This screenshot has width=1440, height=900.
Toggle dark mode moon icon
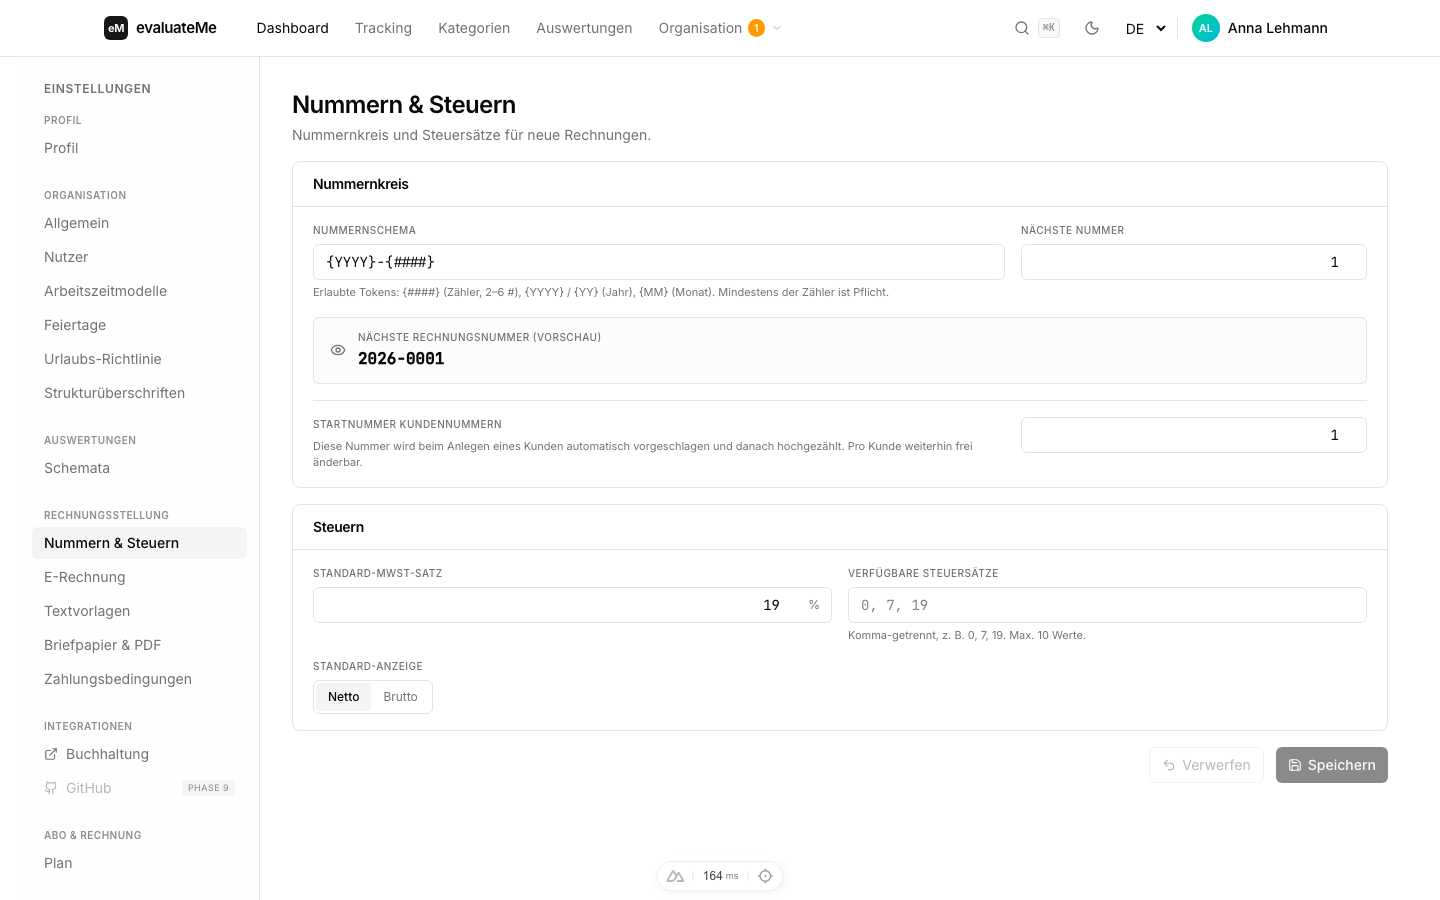coord(1092,28)
